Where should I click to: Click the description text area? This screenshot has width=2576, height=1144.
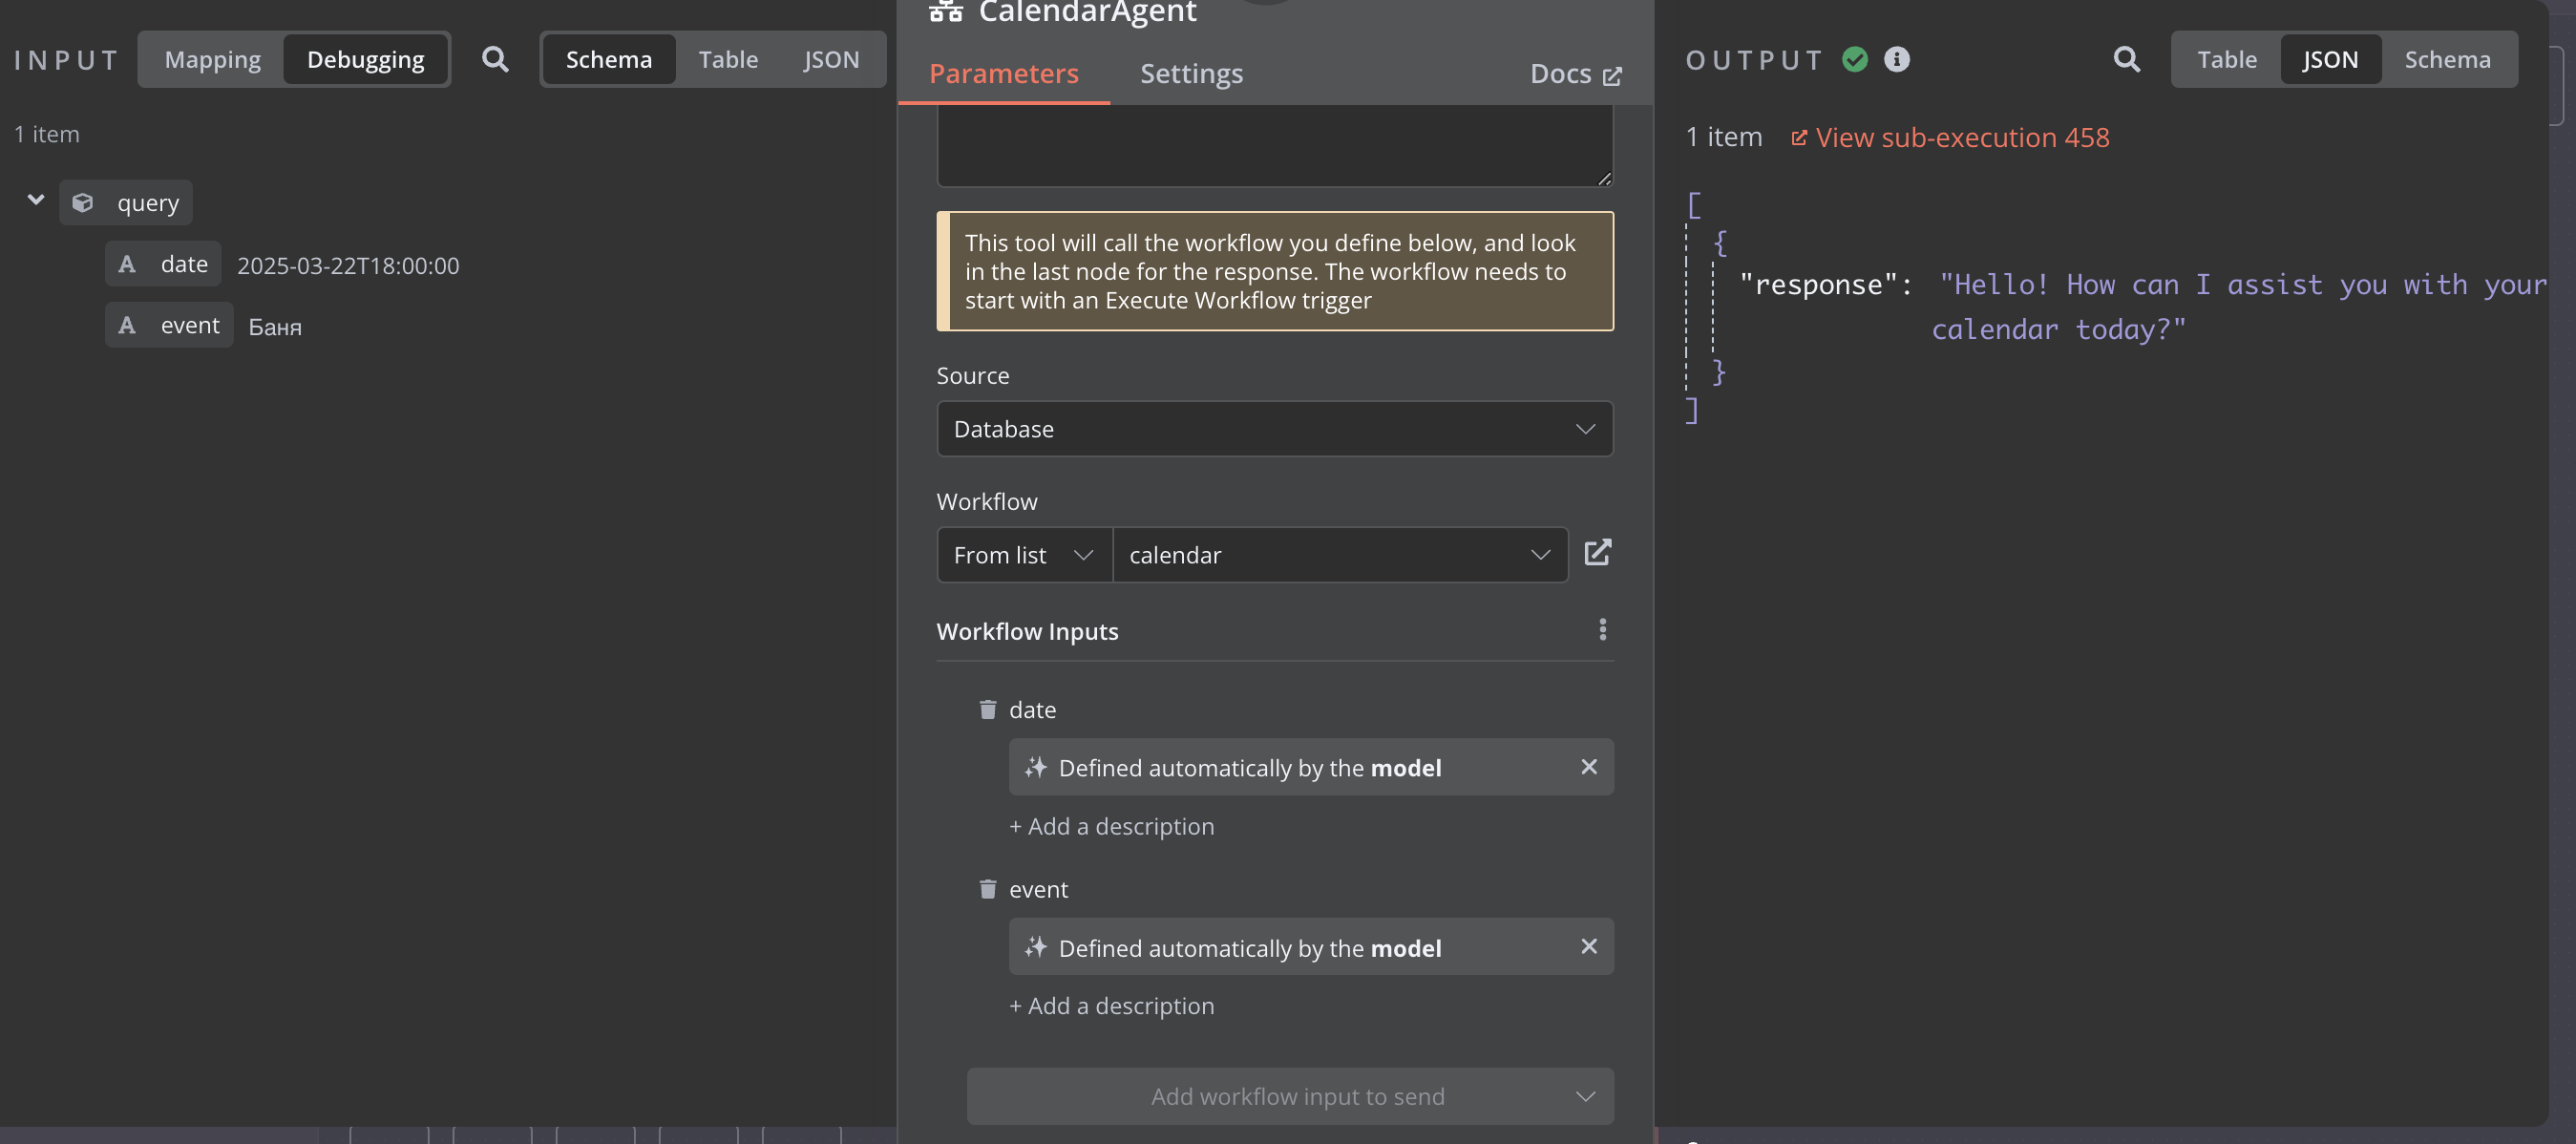click(1274, 146)
